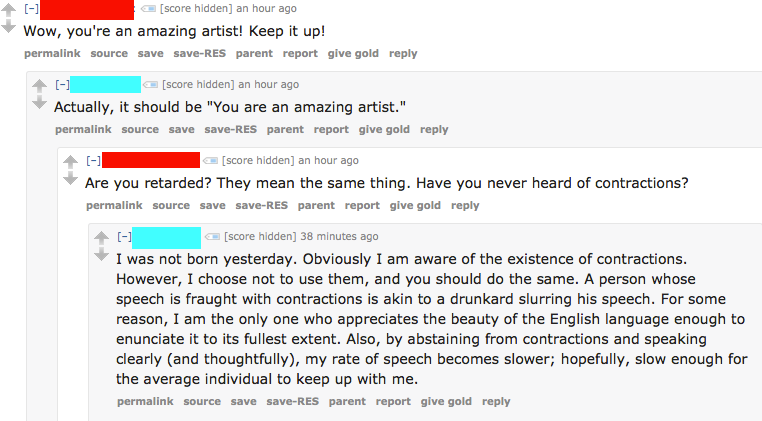Give gold to the "Actually, it should be" comment
762x421 pixels.
point(384,130)
